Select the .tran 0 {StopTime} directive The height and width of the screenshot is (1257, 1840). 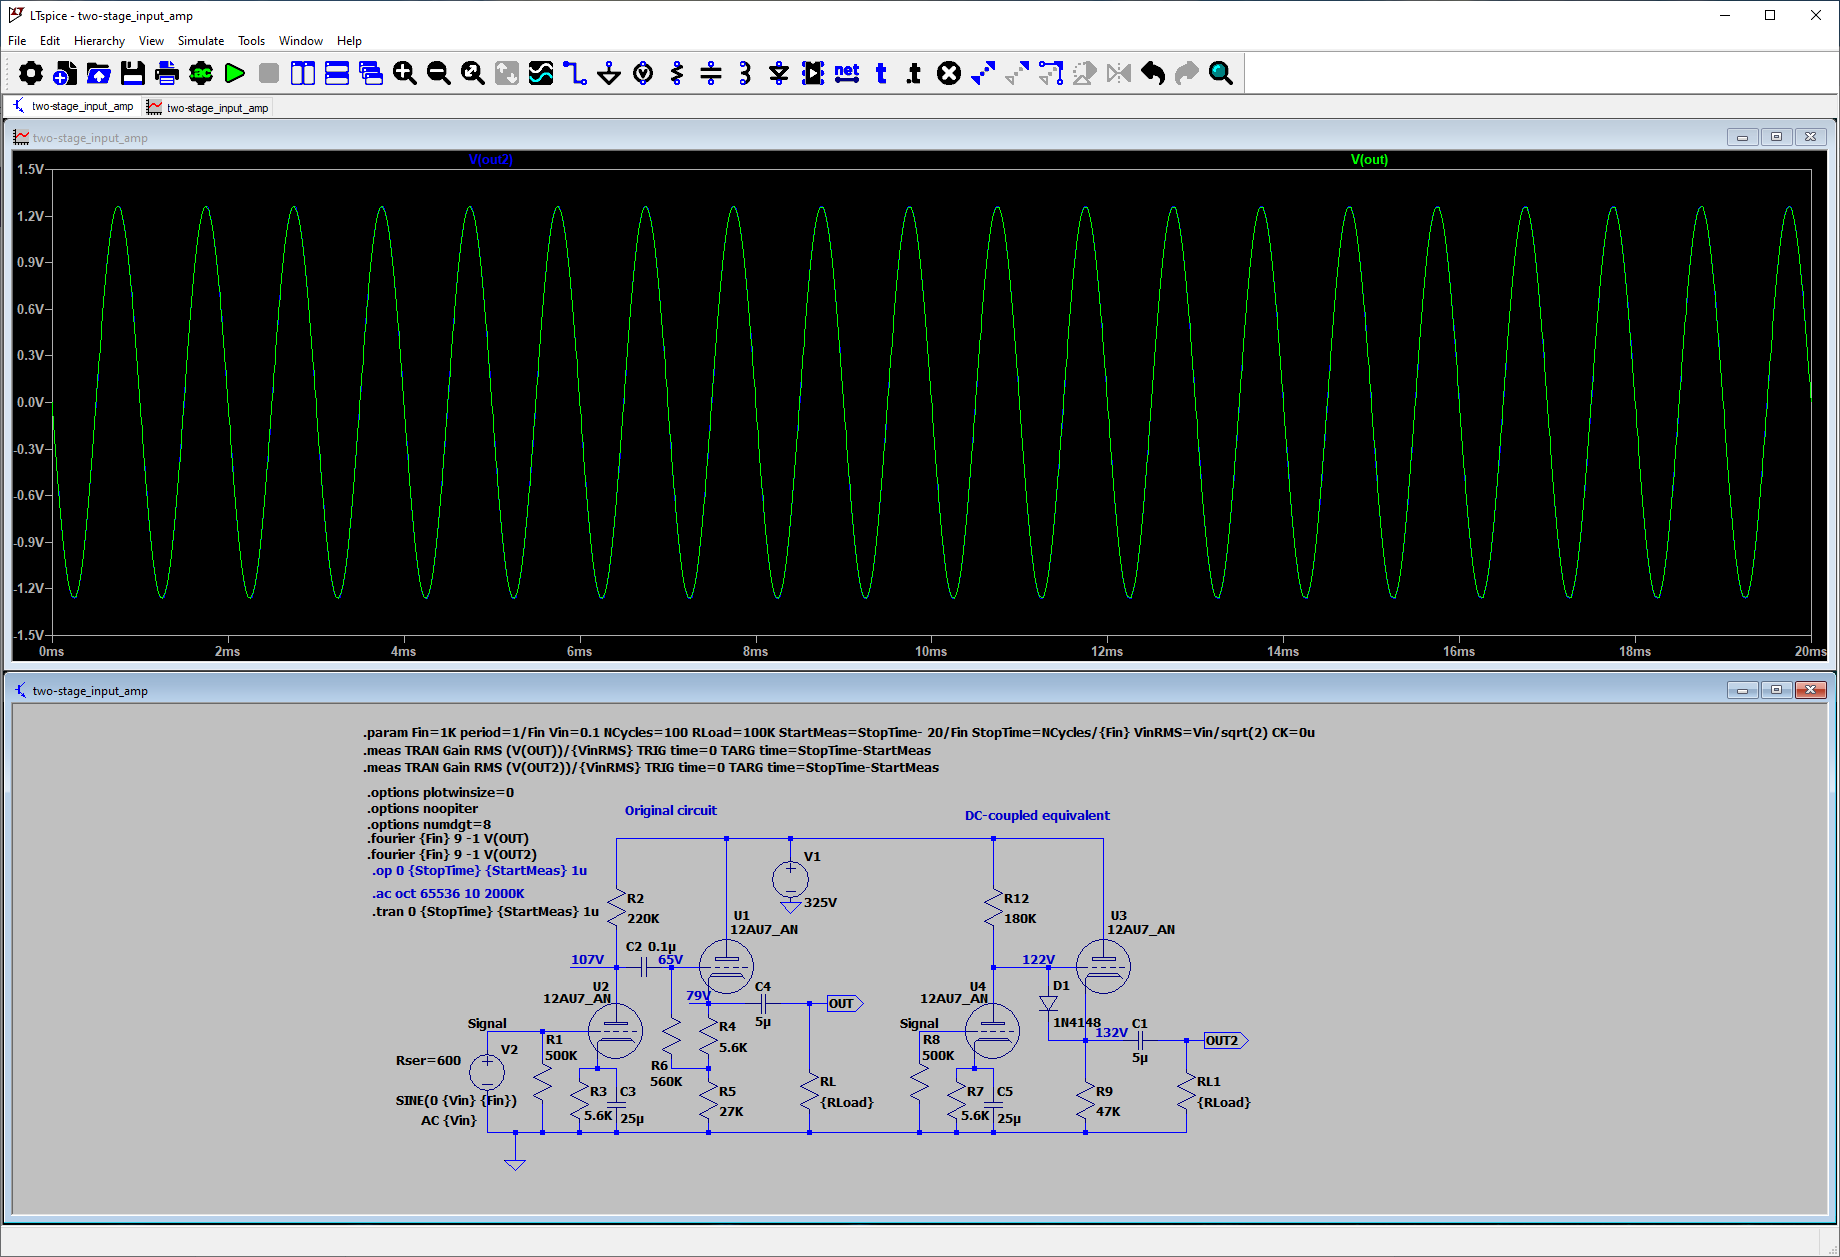coord(485,911)
